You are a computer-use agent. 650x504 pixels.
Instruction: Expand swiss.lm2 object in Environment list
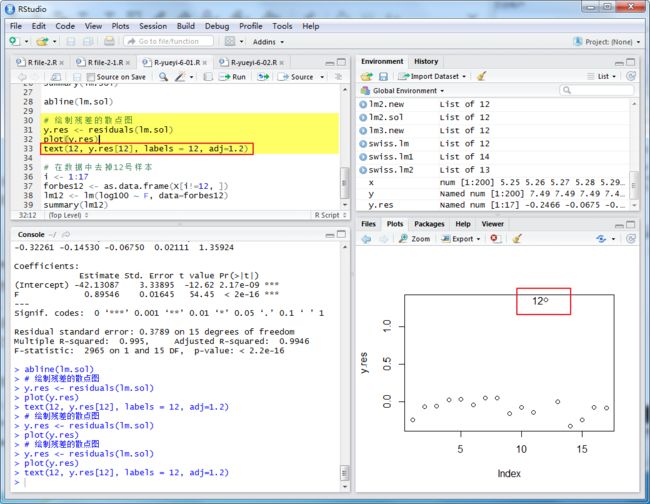coord(363,170)
